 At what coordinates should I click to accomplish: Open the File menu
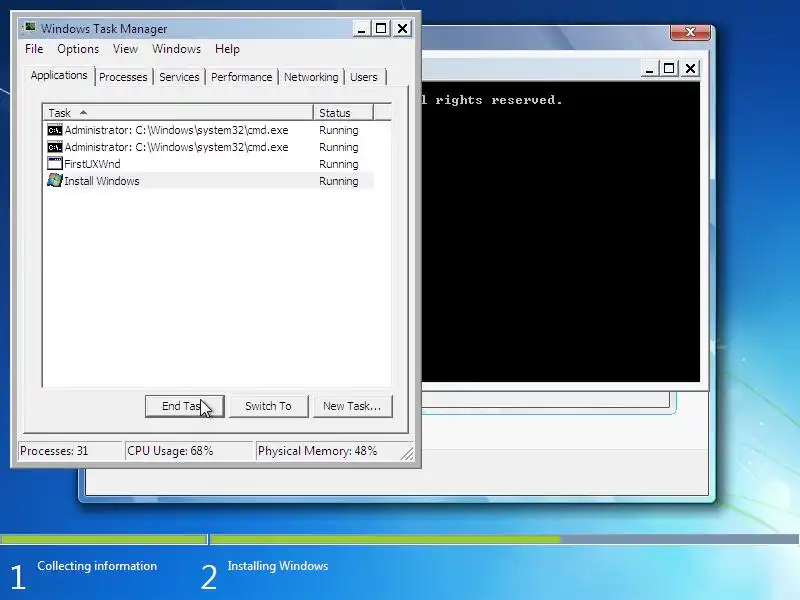34,49
